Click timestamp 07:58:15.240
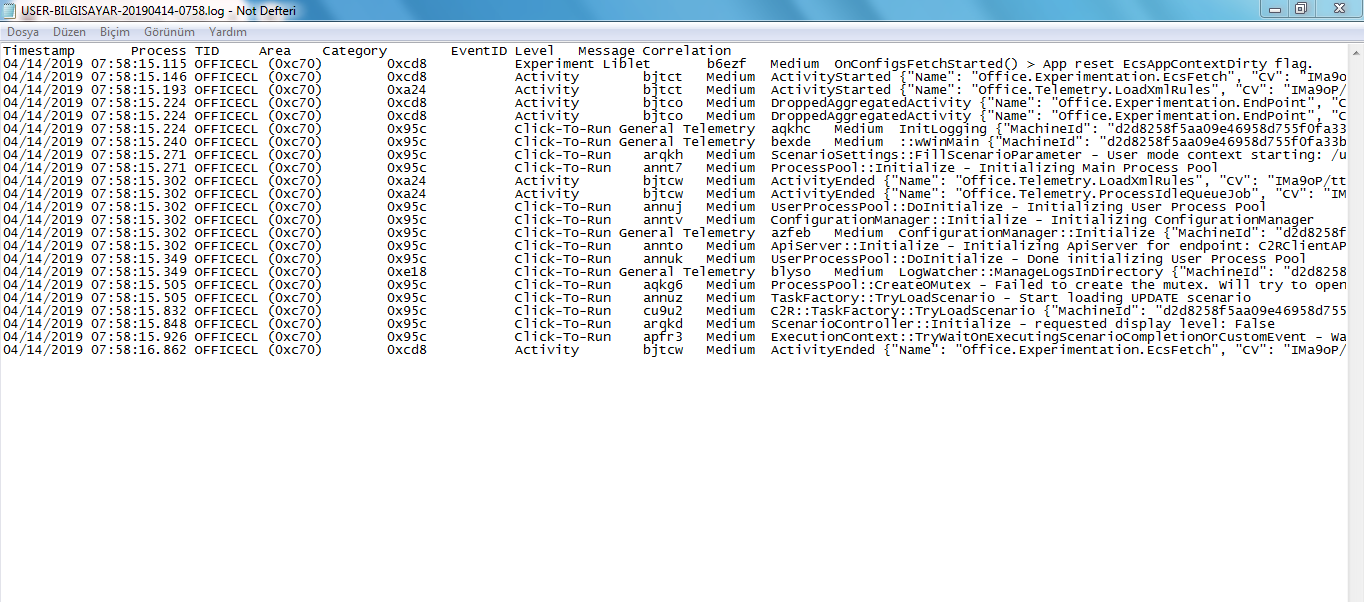1364x602 pixels. (139, 142)
